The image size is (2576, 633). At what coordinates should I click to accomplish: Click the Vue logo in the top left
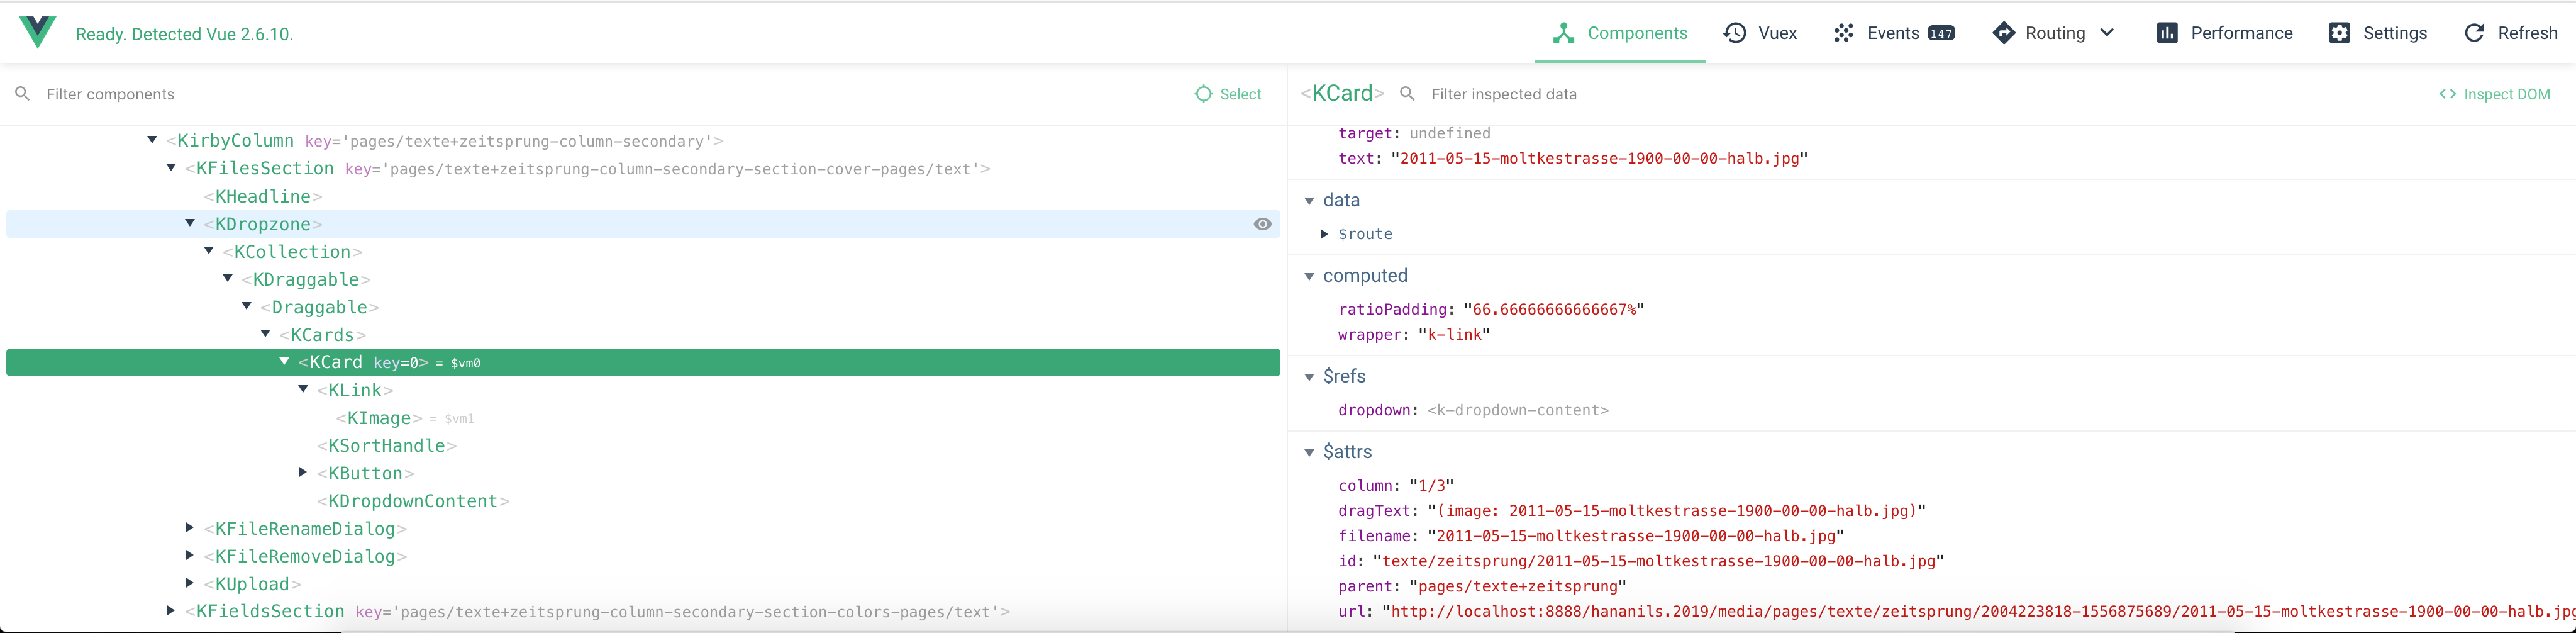37,31
